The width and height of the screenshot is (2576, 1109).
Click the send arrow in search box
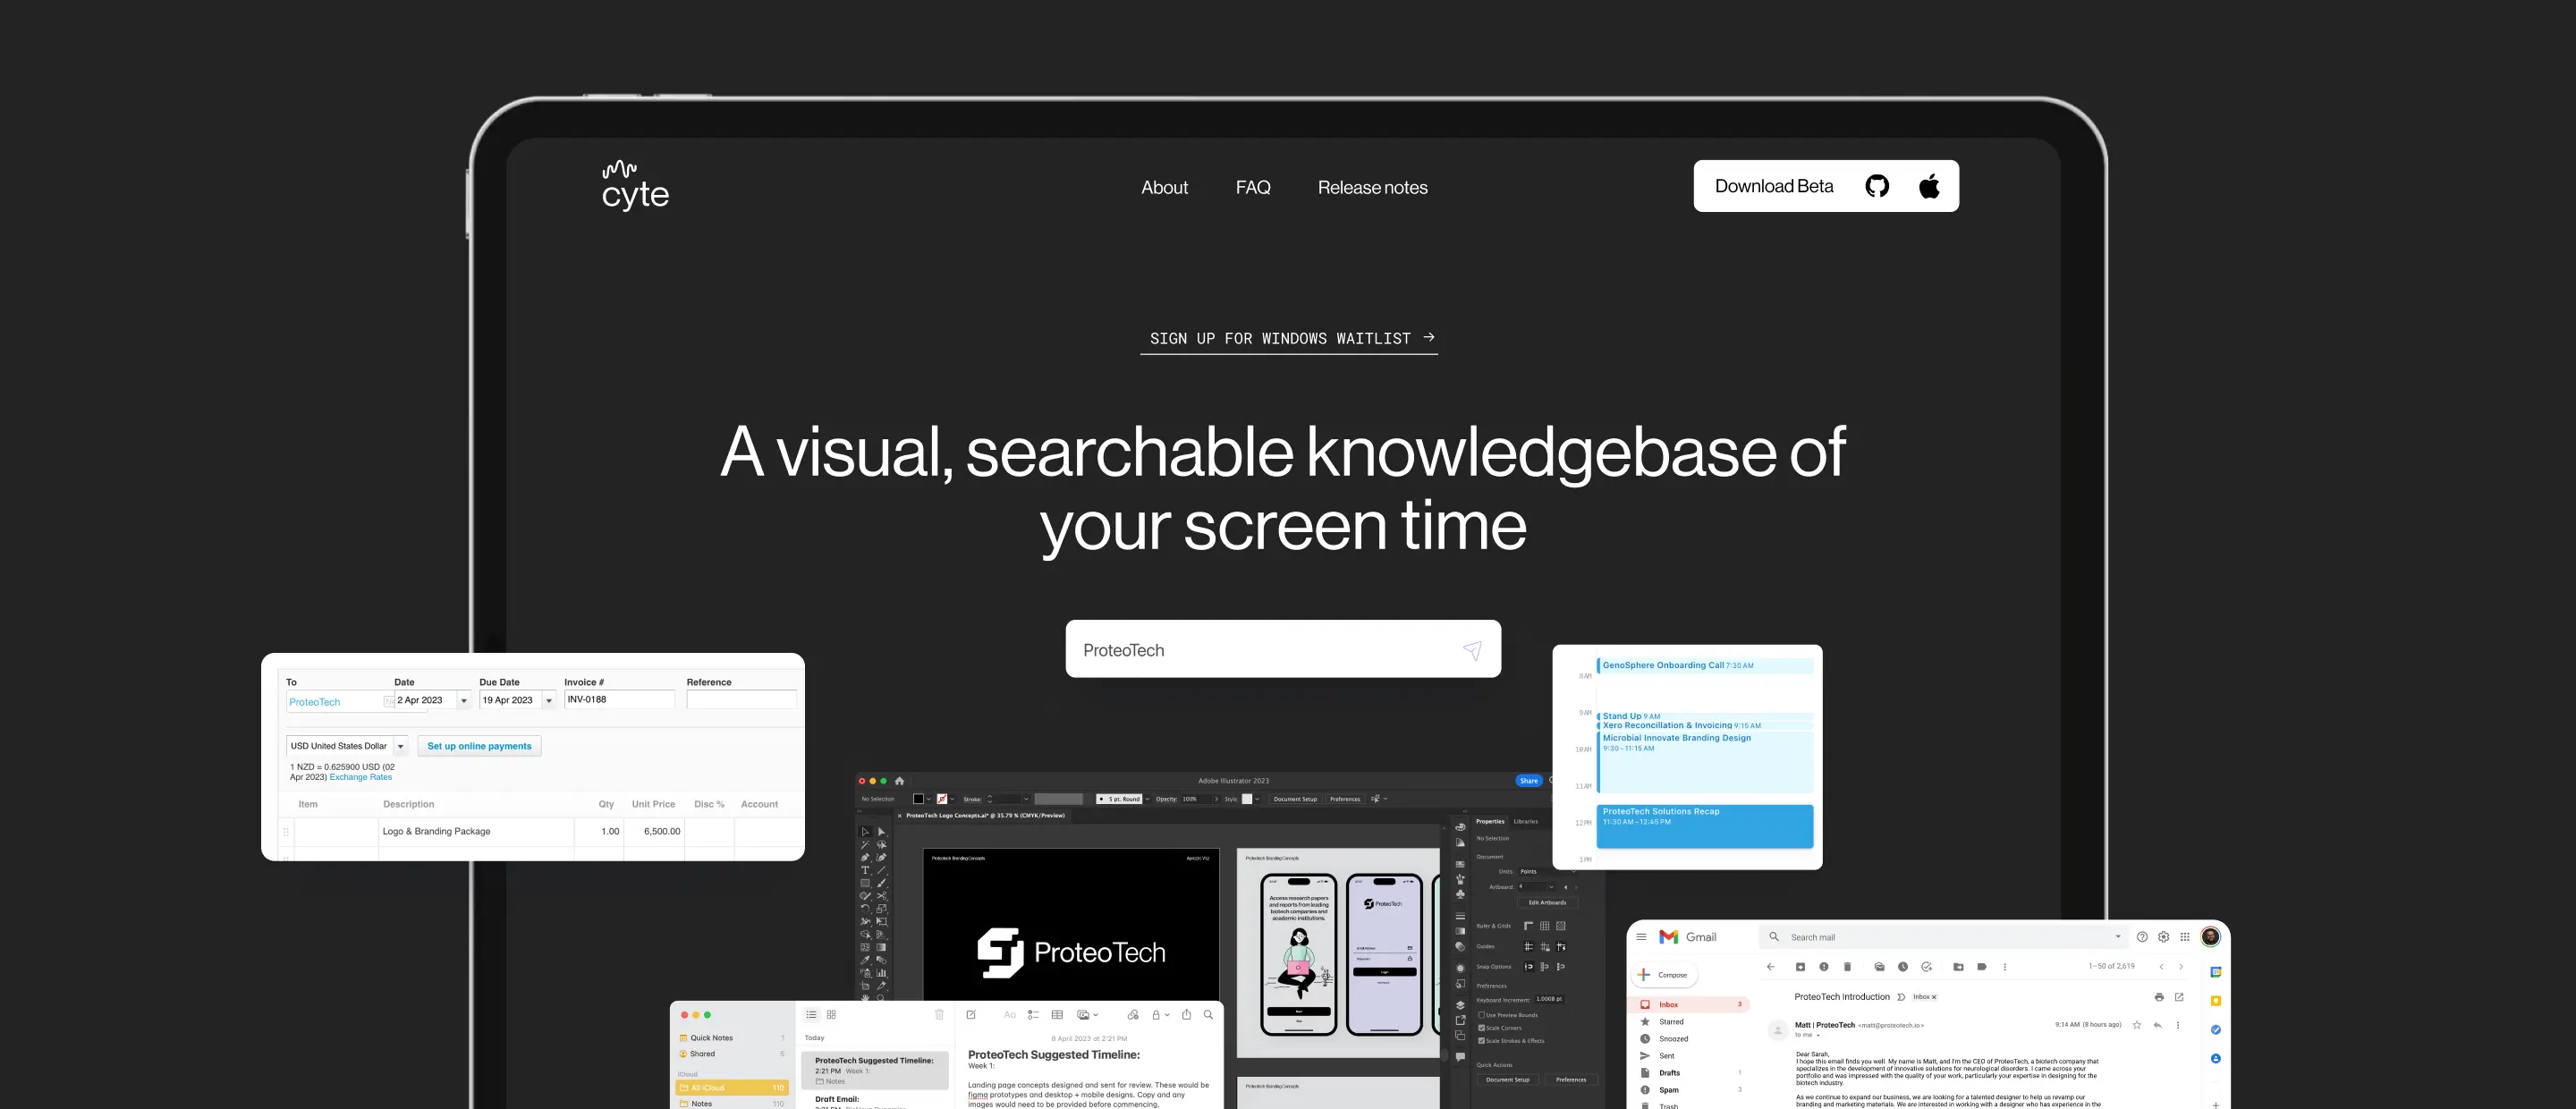pyautogui.click(x=1472, y=650)
